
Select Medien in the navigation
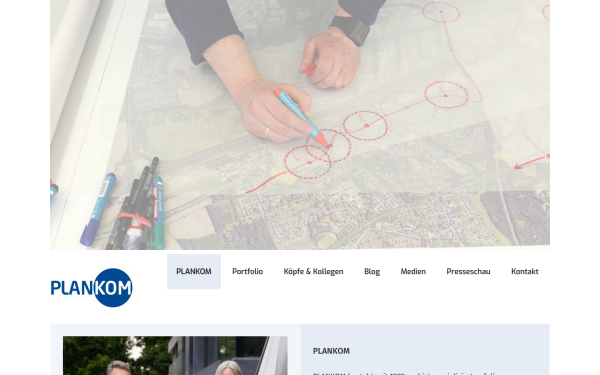(x=413, y=271)
